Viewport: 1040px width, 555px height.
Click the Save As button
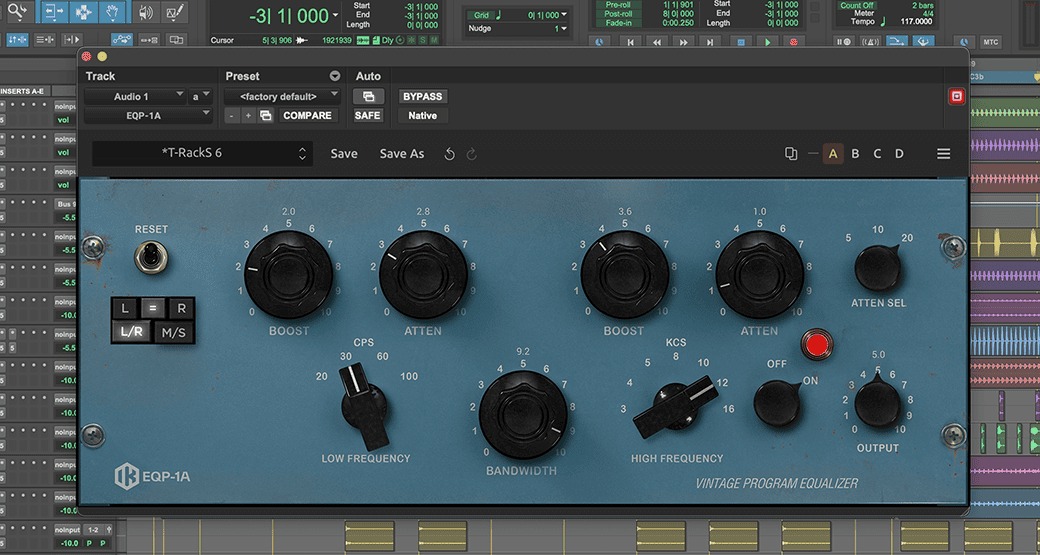(x=401, y=154)
